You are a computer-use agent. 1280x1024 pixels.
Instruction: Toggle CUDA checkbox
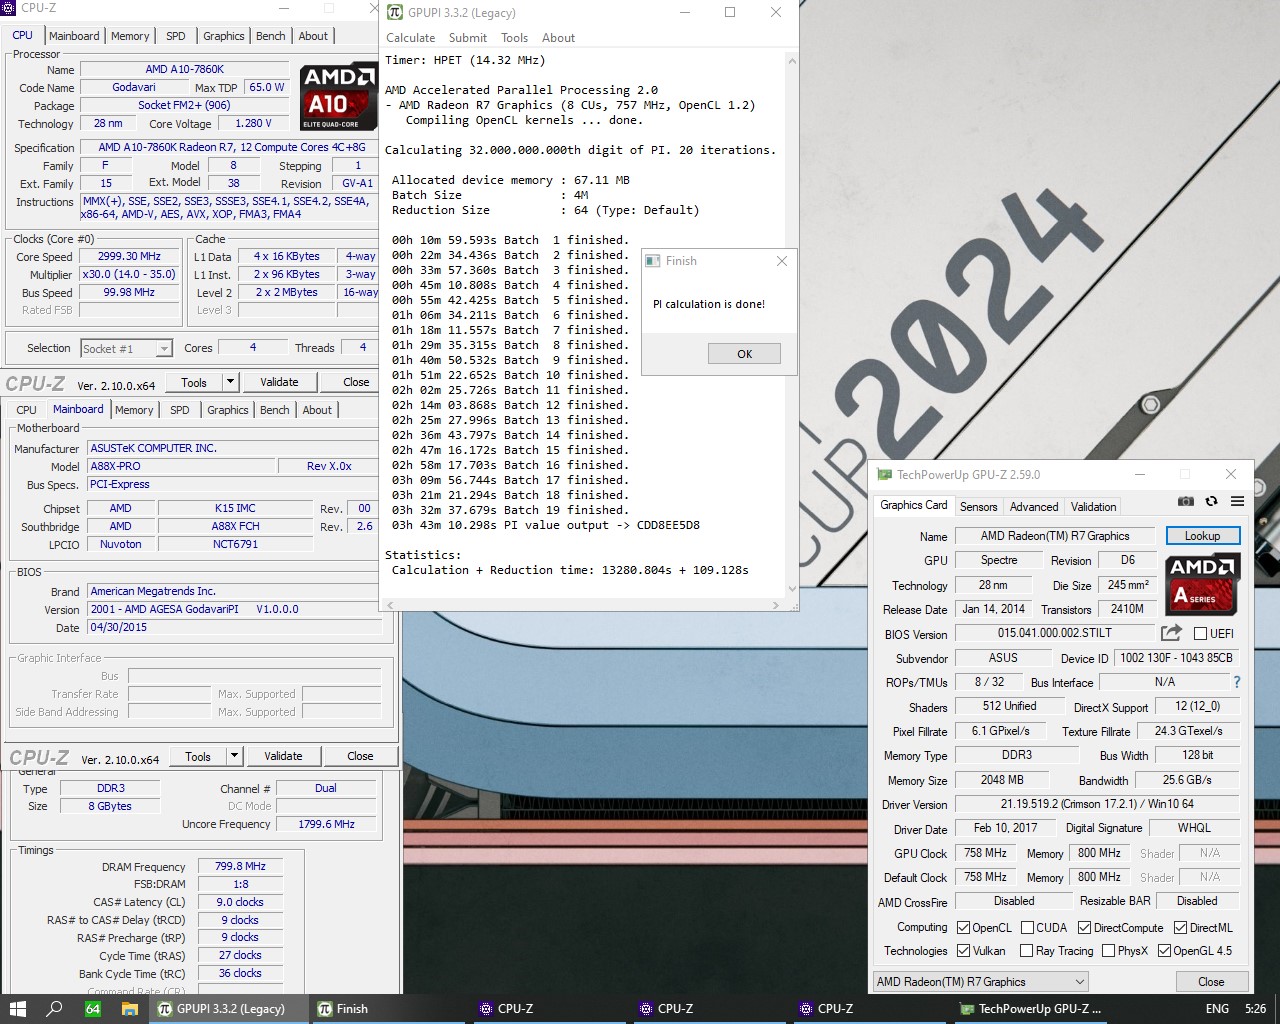pyautogui.click(x=1027, y=928)
